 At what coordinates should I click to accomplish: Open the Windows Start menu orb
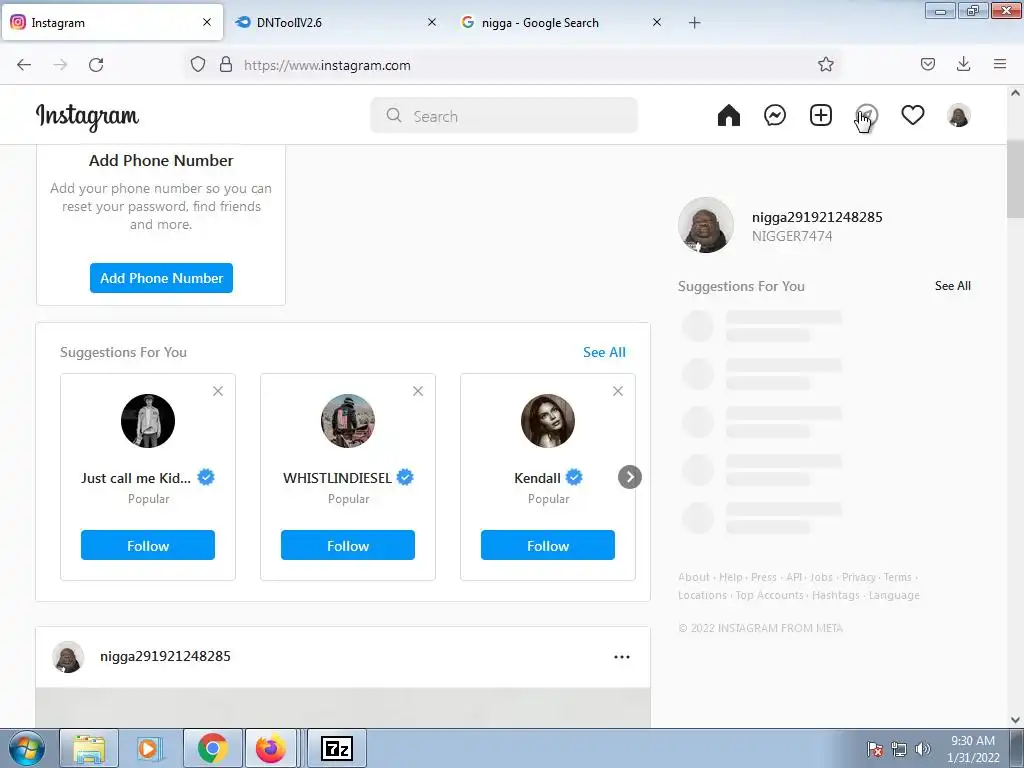click(26, 748)
